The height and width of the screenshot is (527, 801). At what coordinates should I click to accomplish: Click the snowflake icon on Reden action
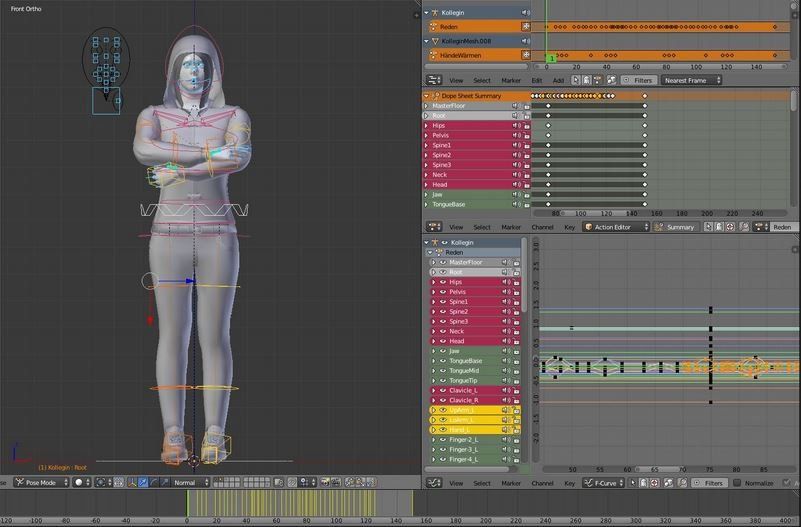[x=527, y=27]
